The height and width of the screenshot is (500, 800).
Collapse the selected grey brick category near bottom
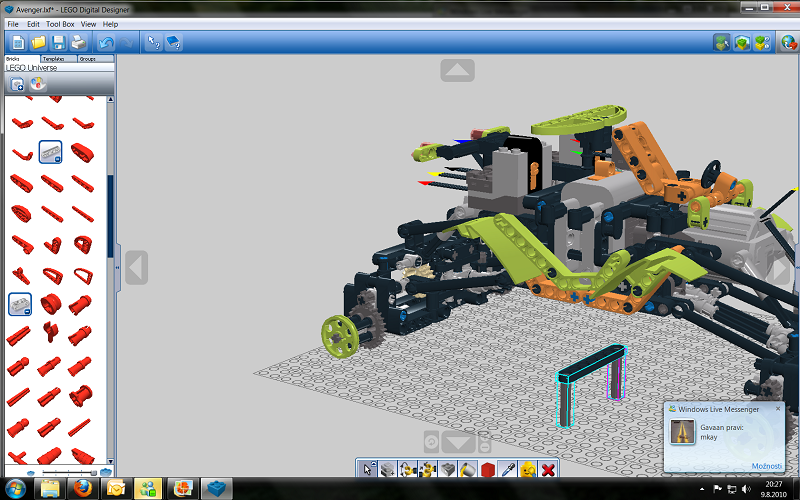point(20,304)
